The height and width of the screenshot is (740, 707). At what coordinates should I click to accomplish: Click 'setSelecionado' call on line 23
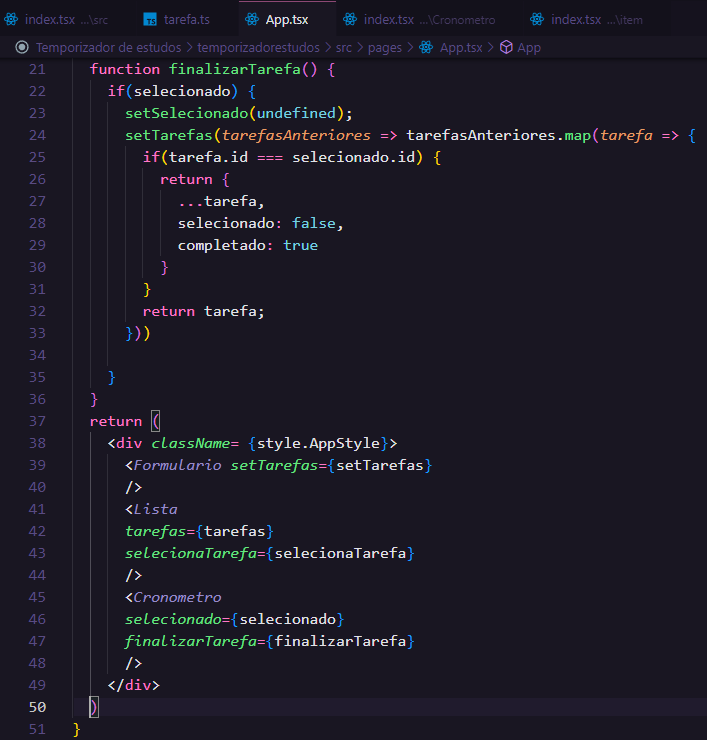pyautogui.click(x=186, y=113)
